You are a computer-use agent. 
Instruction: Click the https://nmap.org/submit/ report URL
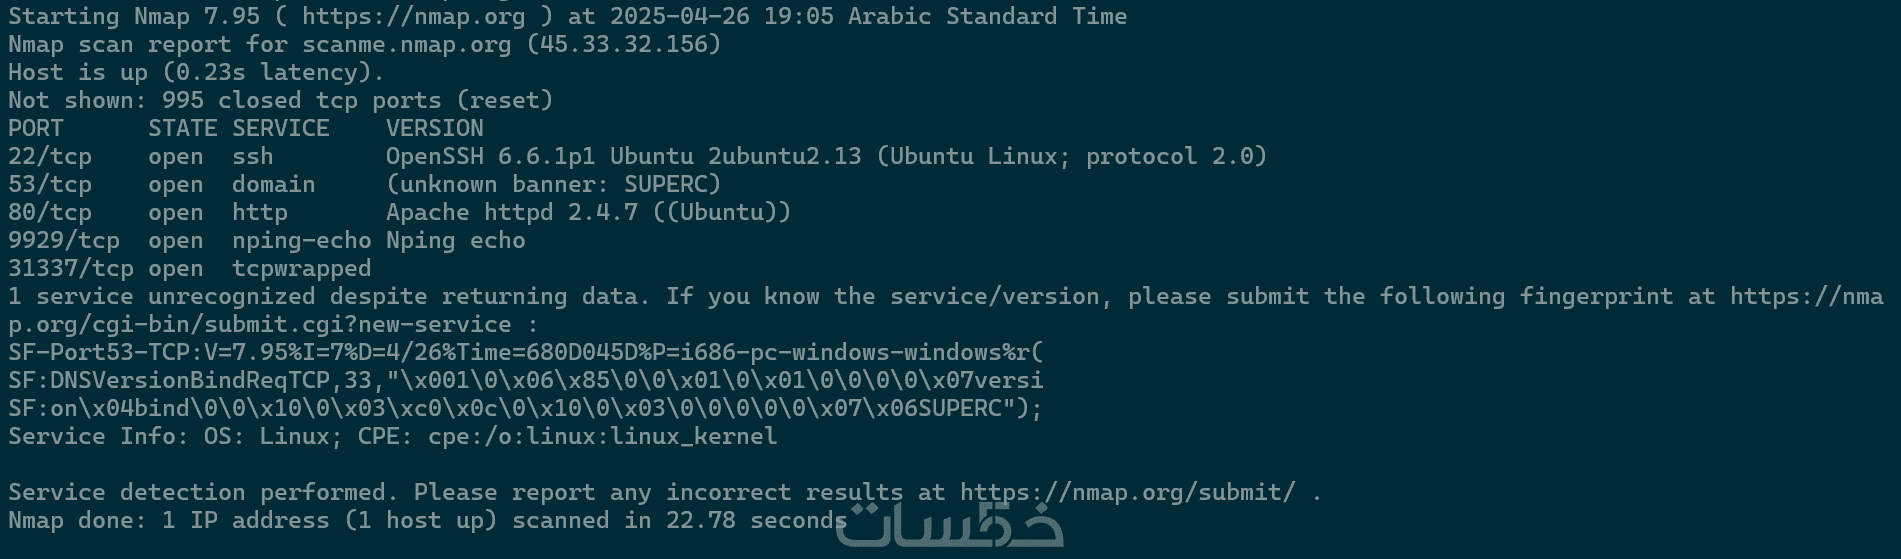(1128, 493)
